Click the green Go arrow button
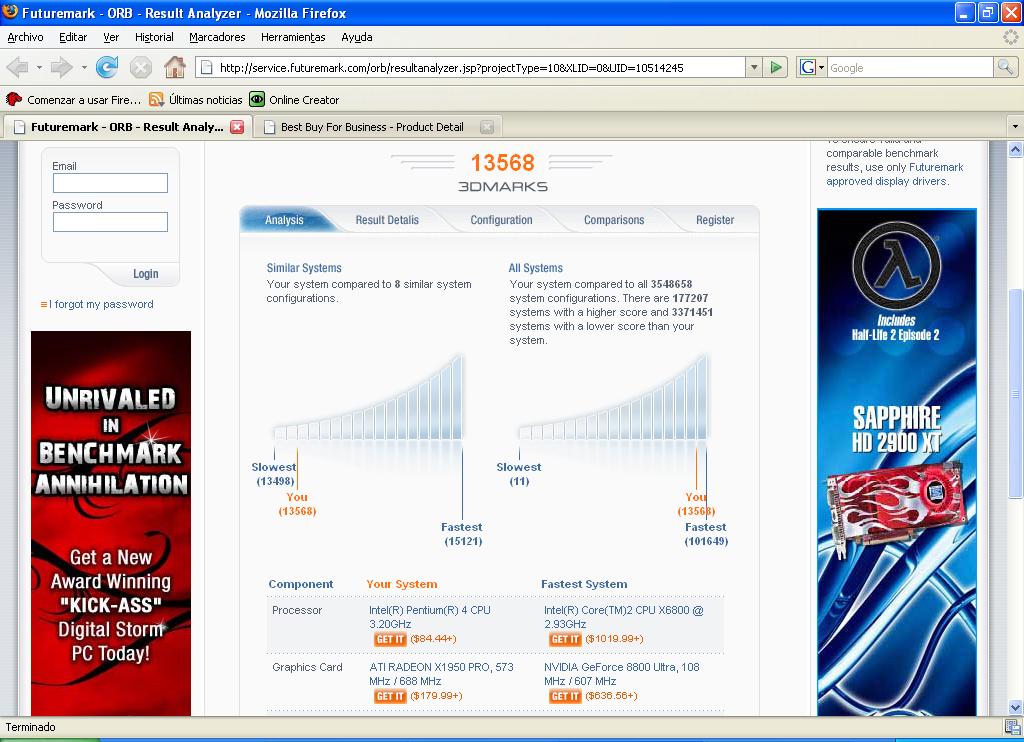The image size is (1024, 742). tap(775, 67)
